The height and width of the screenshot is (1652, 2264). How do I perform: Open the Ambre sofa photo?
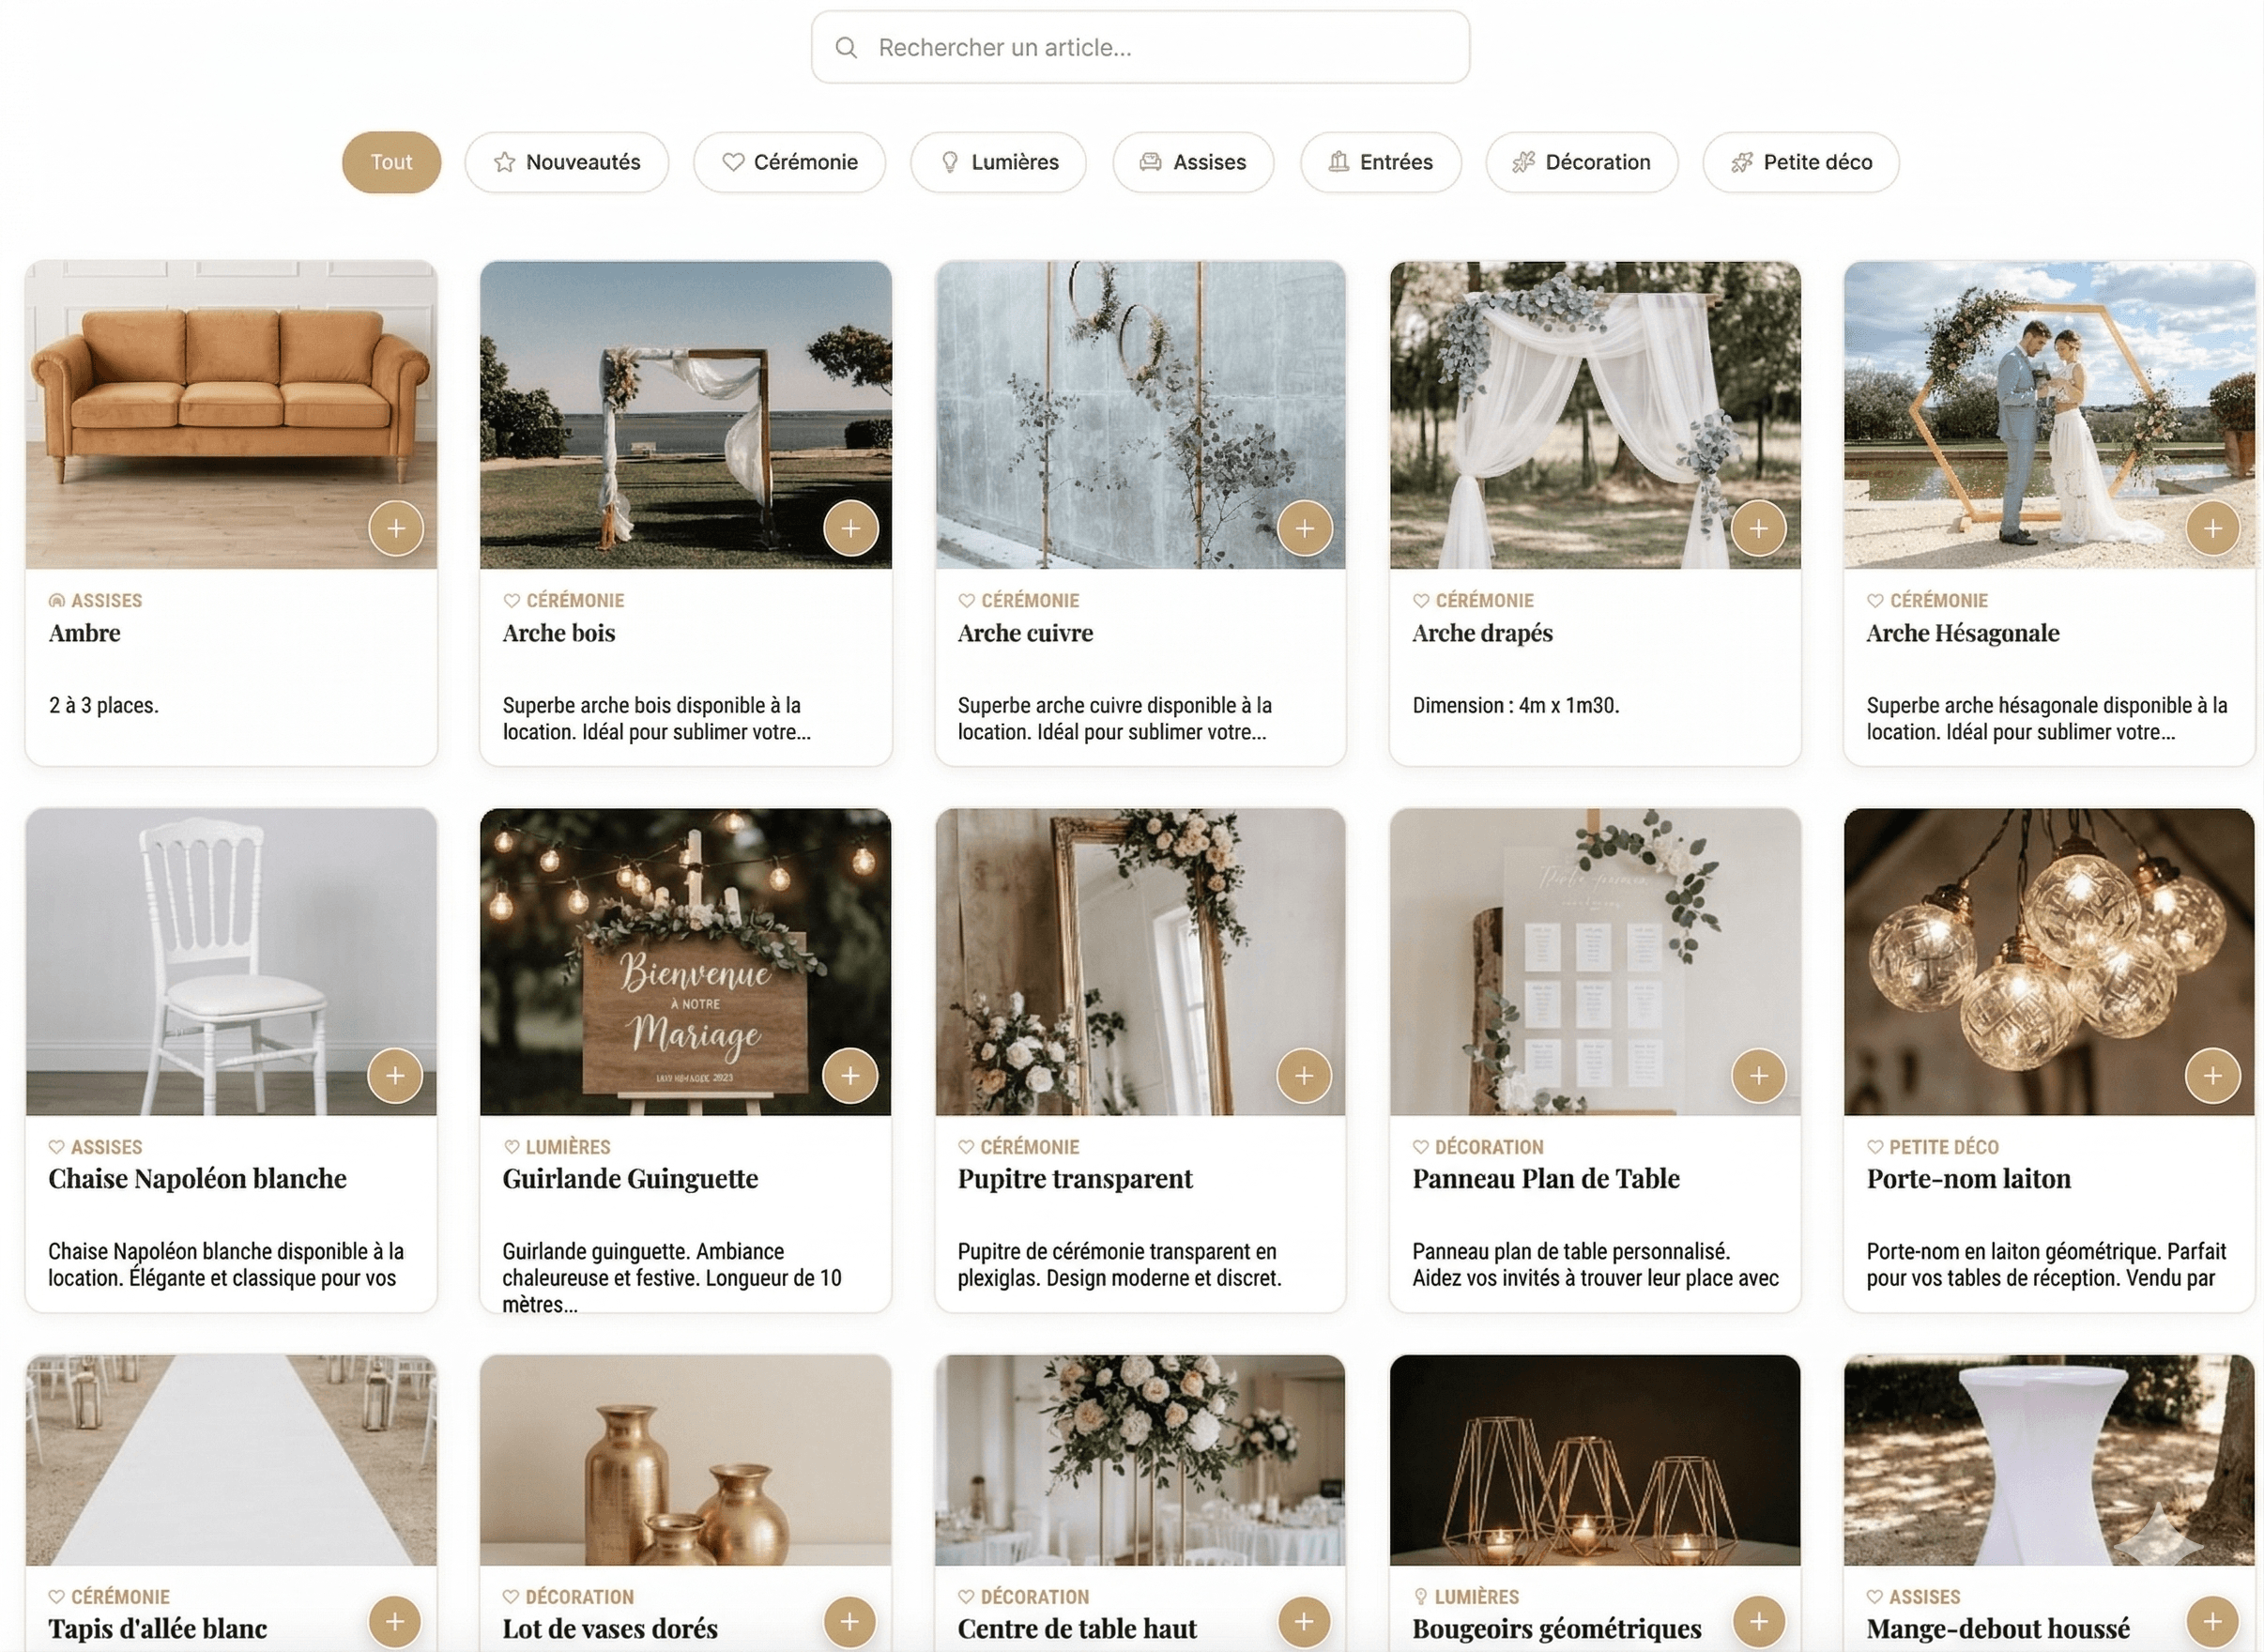coord(231,415)
